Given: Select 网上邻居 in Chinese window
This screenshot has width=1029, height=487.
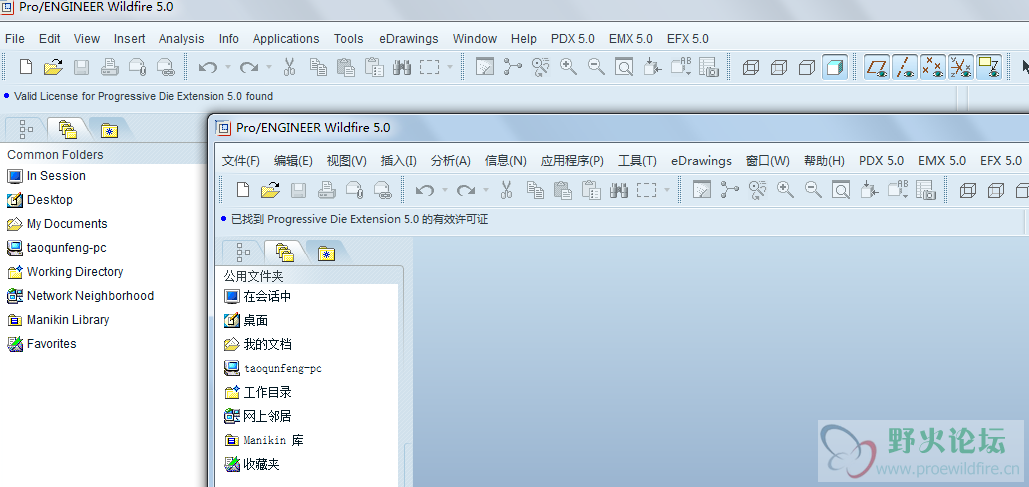Looking at the screenshot, I should pyautogui.click(x=258, y=416).
